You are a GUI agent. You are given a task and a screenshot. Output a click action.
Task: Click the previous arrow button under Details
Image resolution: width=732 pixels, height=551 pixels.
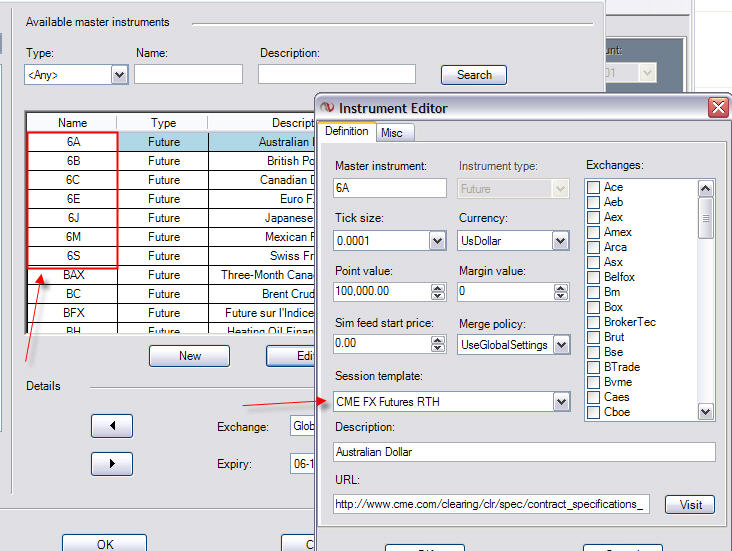point(112,426)
